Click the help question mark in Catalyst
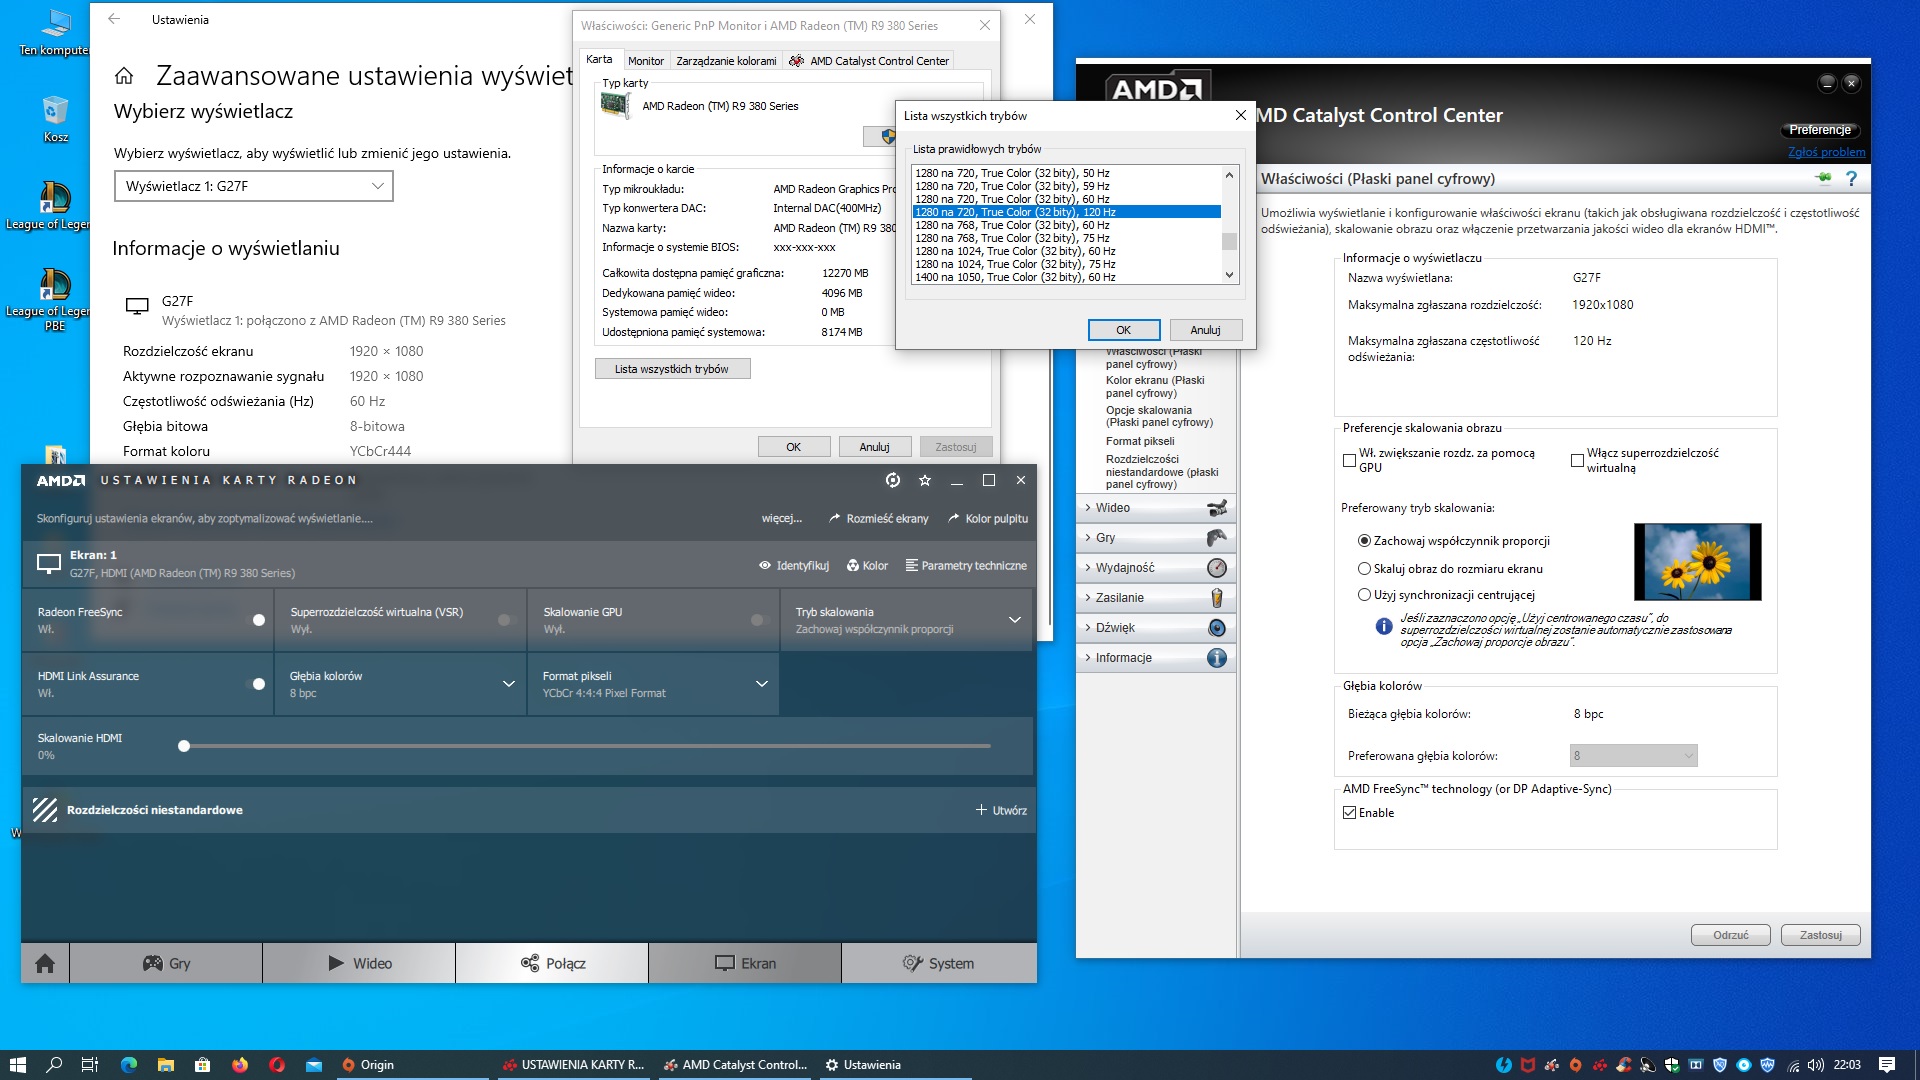Image resolution: width=1920 pixels, height=1080 pixels. (x=1851, y=178)
